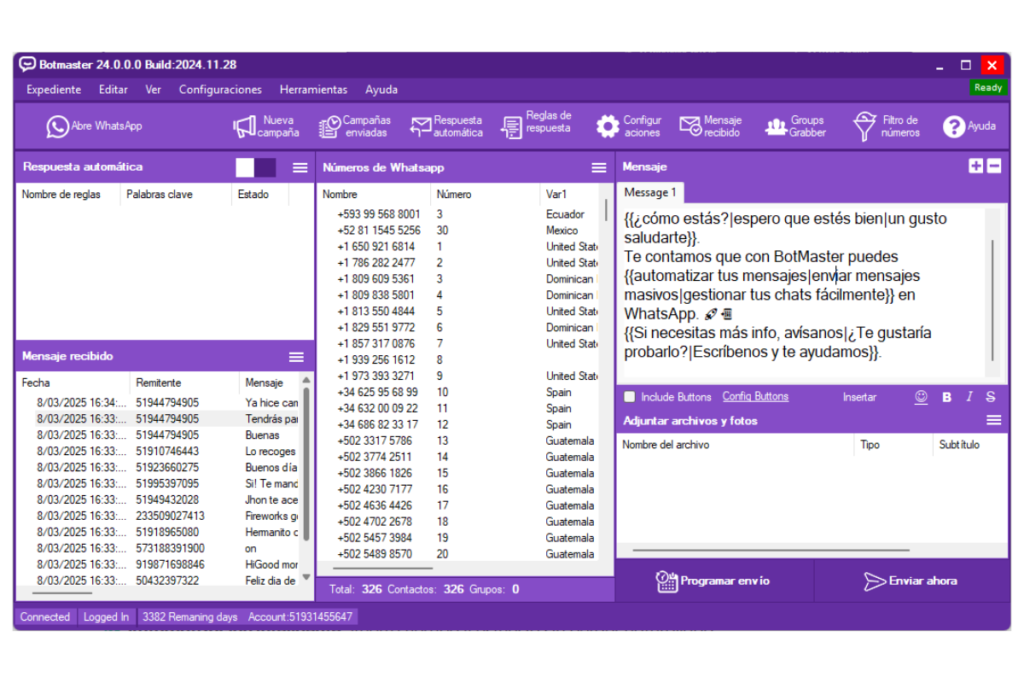This screenshot has width=1024, height=683.
Task: Click Mensaje recibido scroll up arrow
Action: [x=306, y=380]
